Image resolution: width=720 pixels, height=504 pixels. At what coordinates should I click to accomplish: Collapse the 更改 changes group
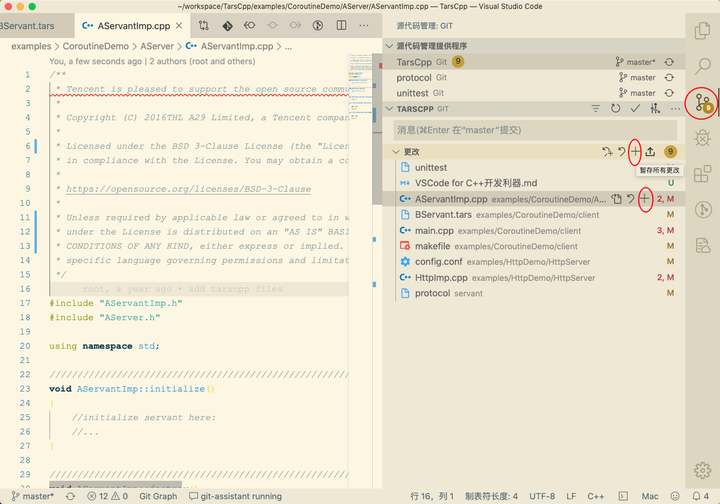point(396,151)
